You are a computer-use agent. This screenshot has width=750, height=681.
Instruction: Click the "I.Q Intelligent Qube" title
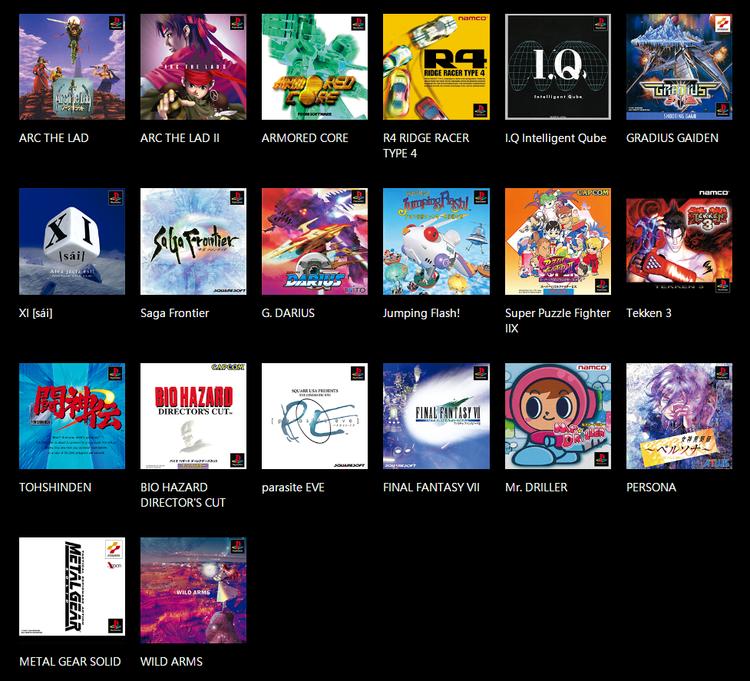(x=556, y=138)
